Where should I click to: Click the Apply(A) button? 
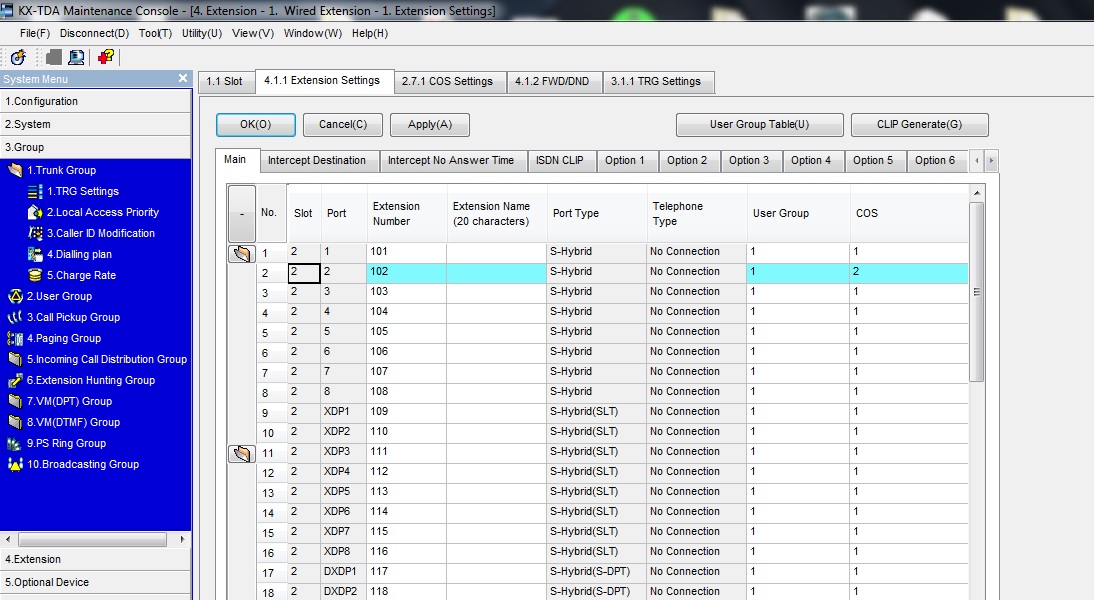pos(430,124)
